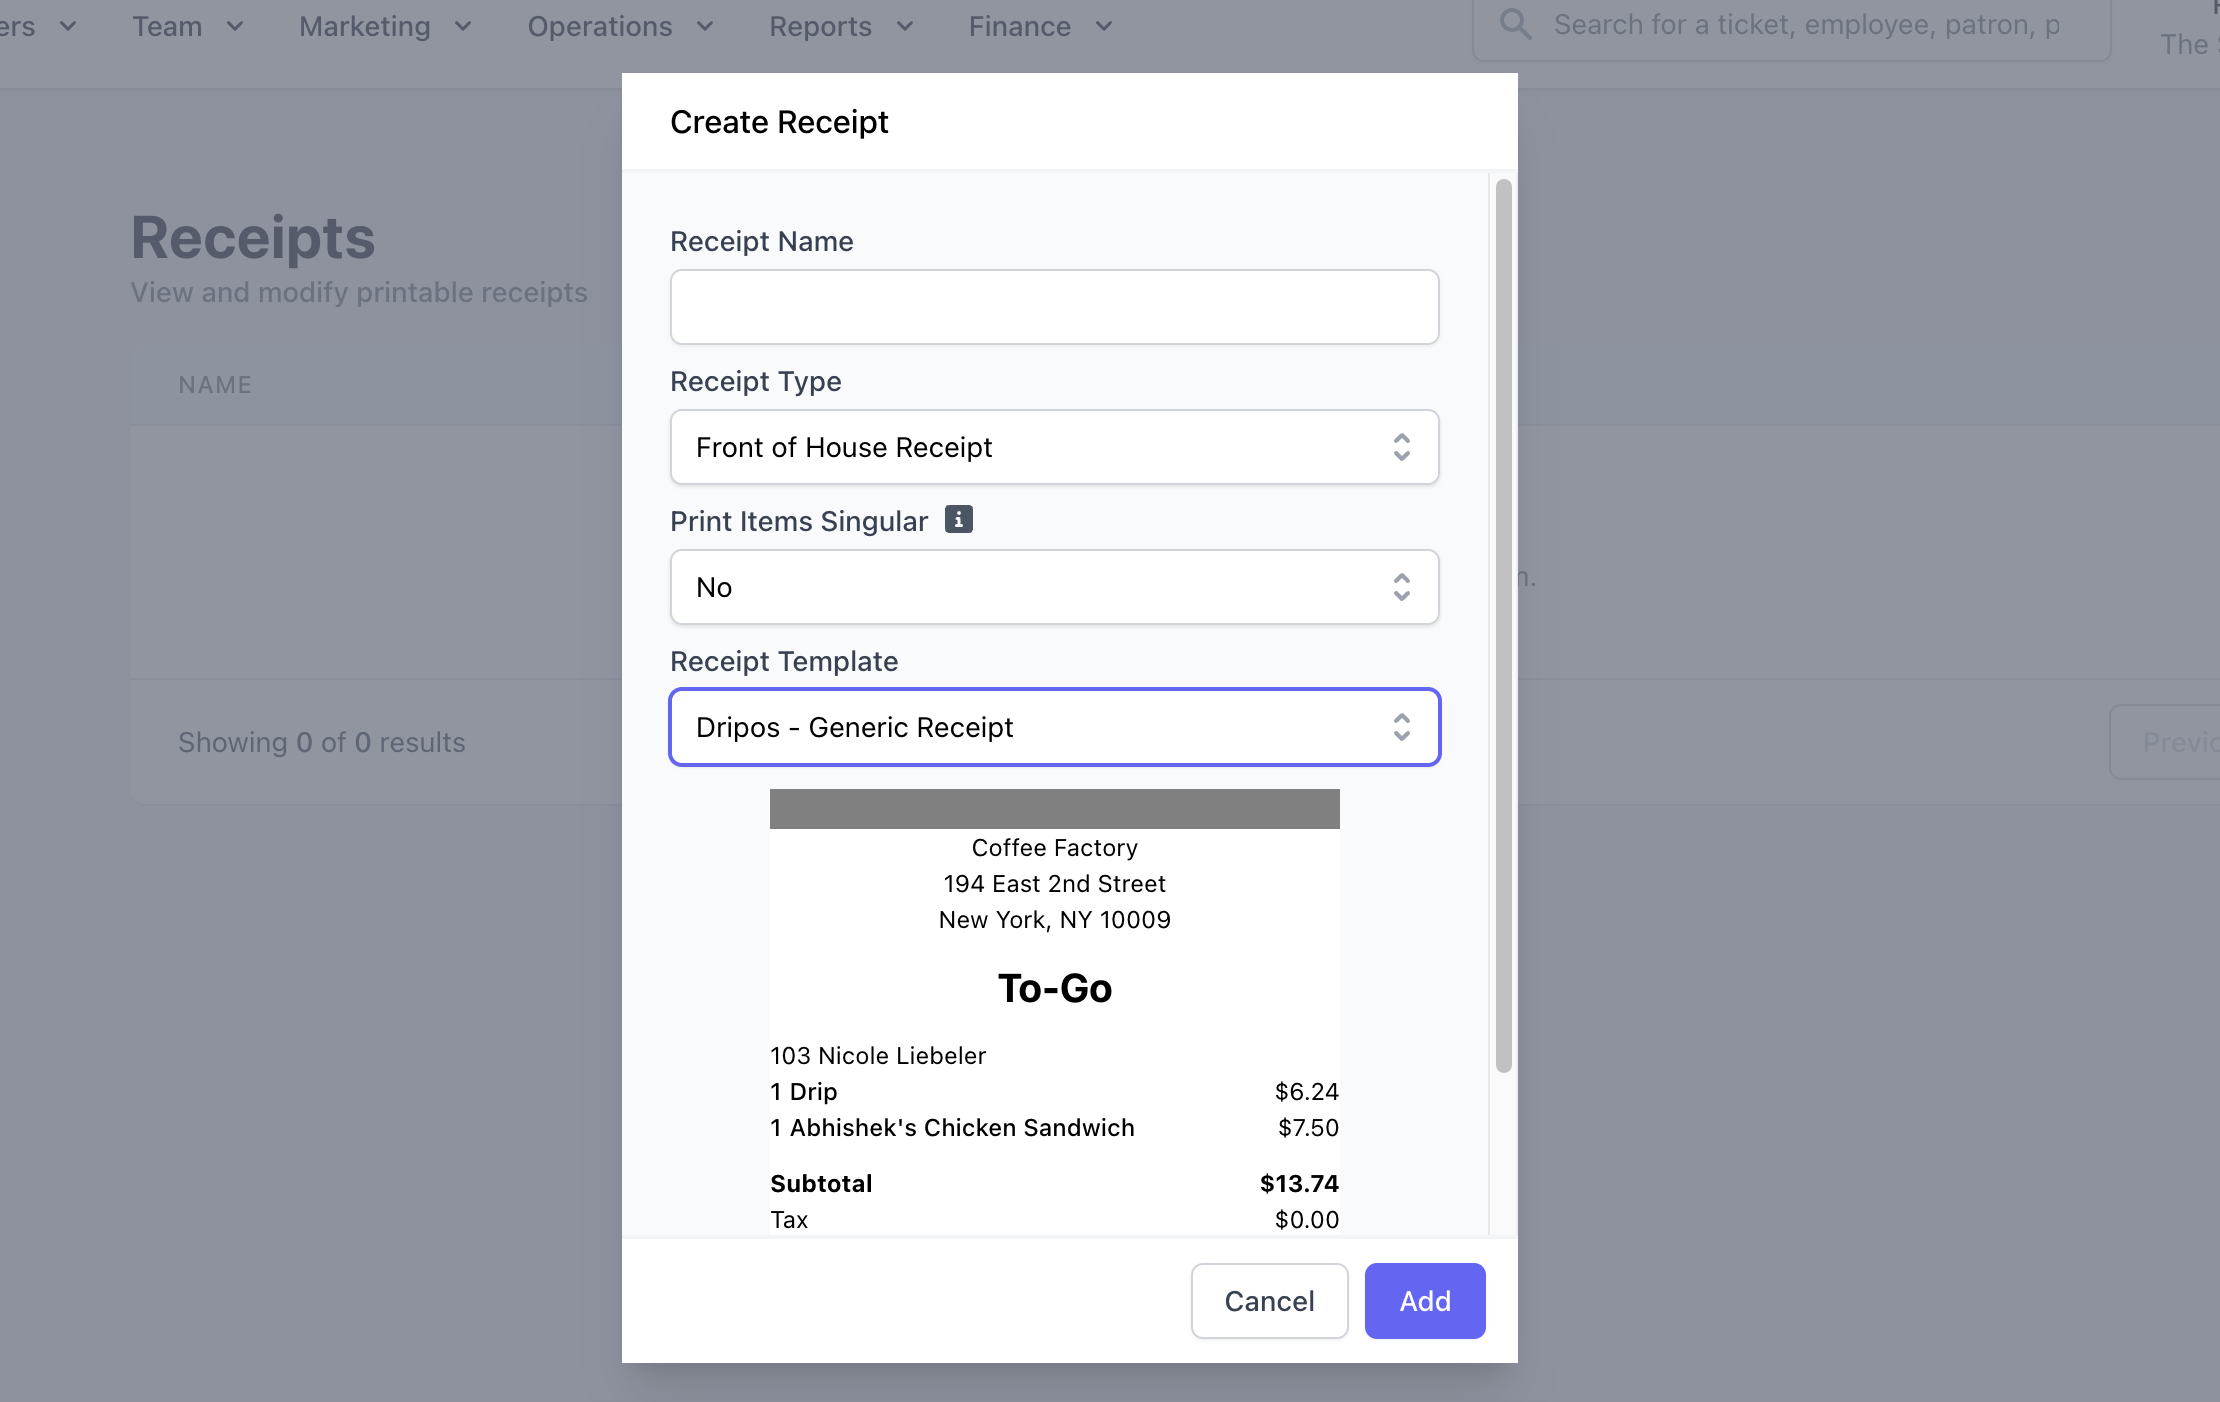Open the Marketing menu
This screenshot has height=1402, width=2220.
point(365,27)
